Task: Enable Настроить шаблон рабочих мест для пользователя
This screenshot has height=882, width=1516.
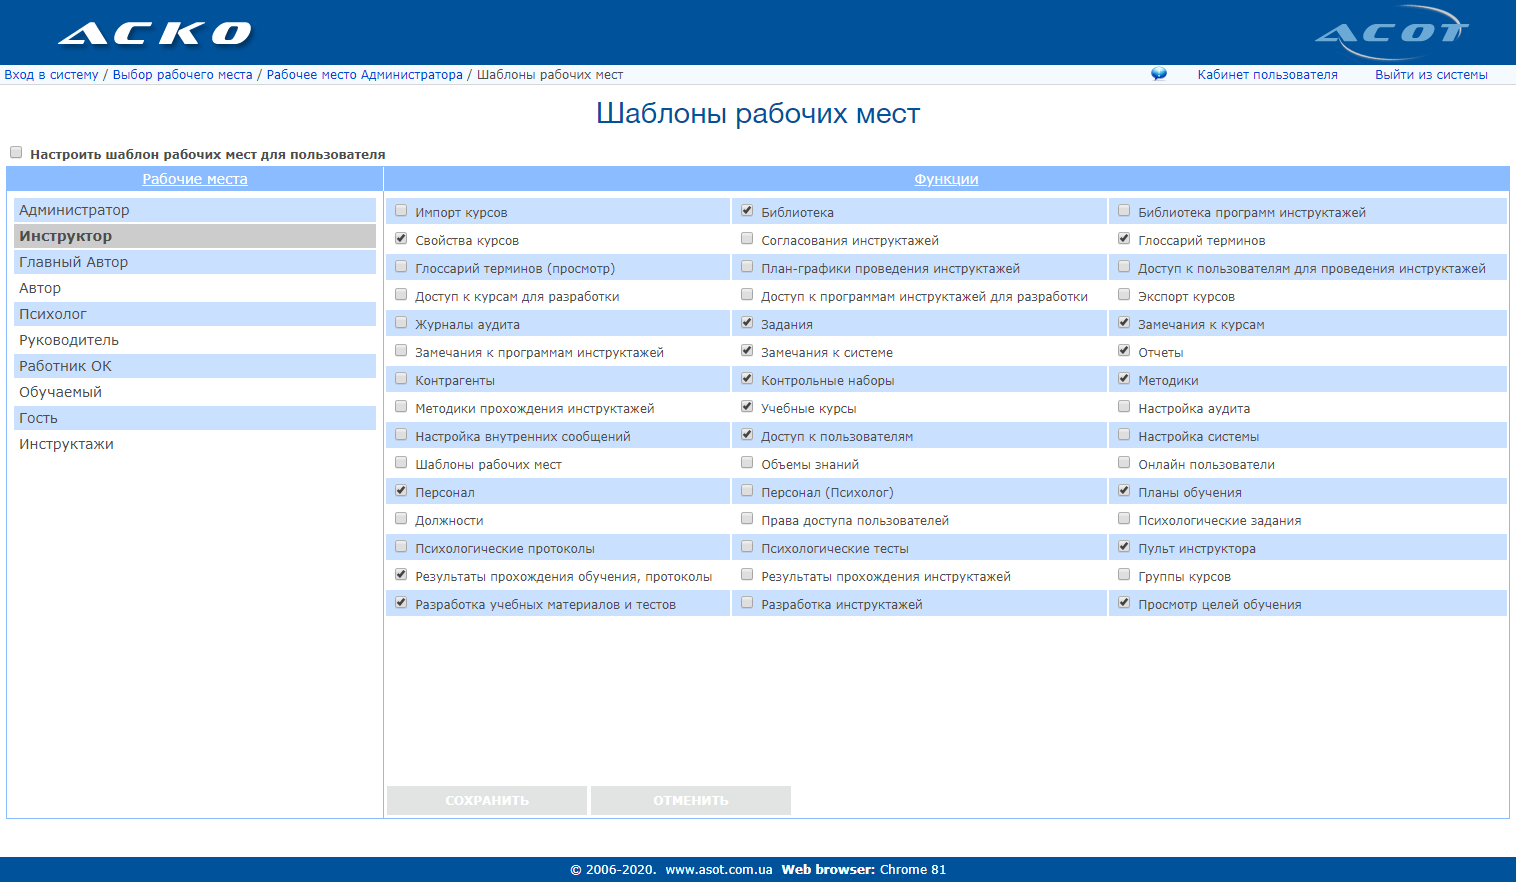Action: 16,153
